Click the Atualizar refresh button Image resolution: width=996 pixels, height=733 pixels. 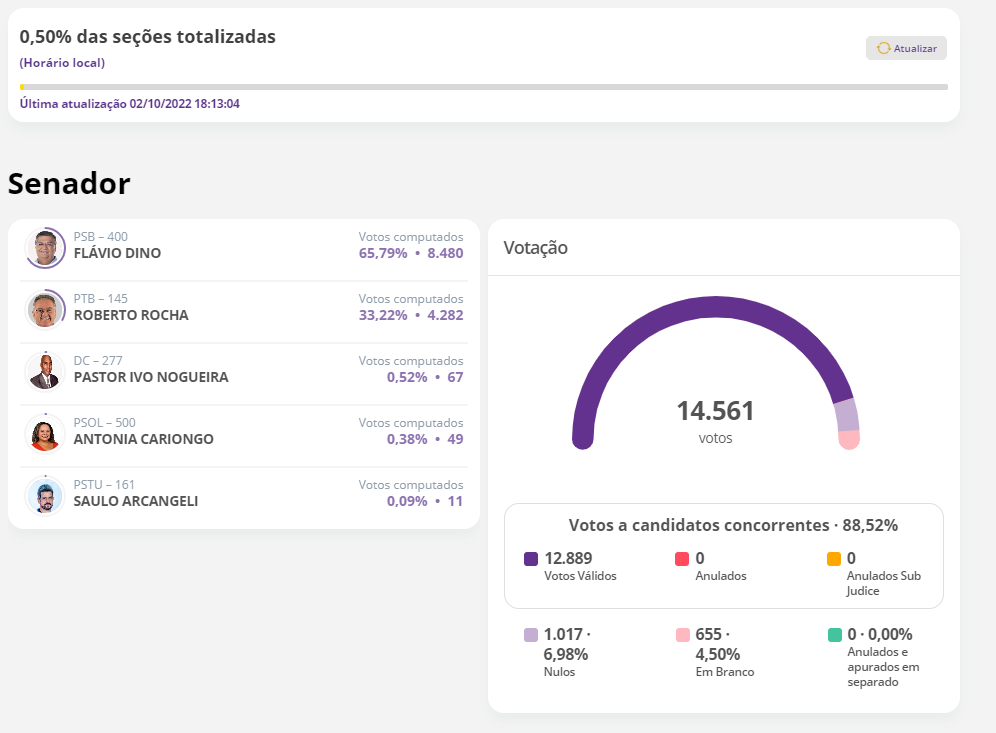tap(906, 48)
